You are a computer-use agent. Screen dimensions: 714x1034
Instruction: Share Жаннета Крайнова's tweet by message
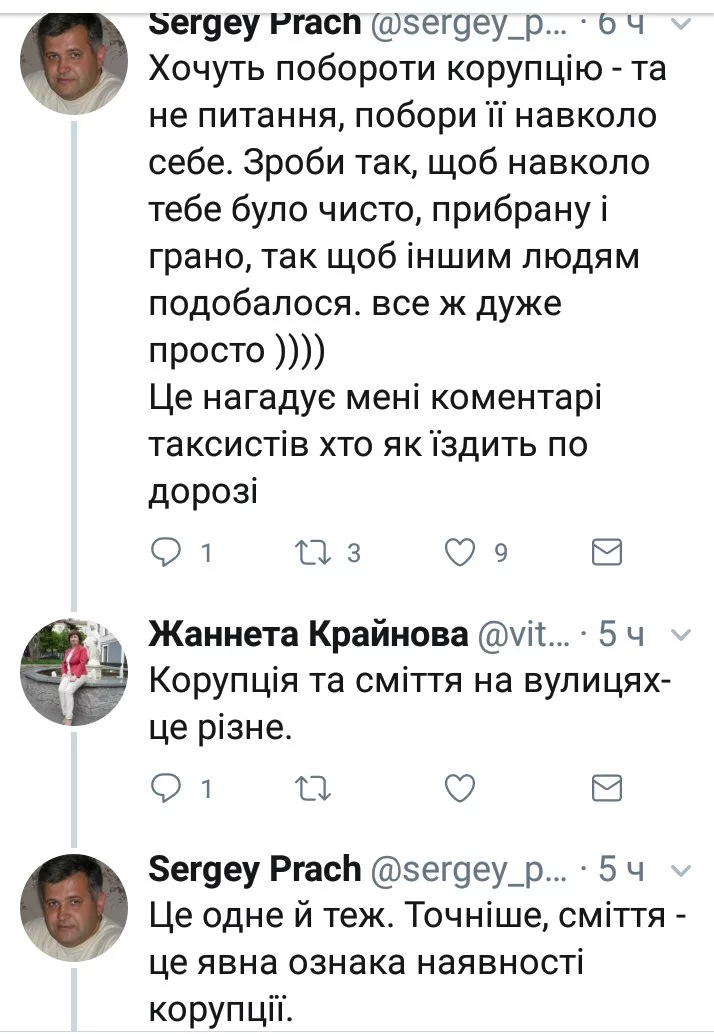(x=606, y=789)
